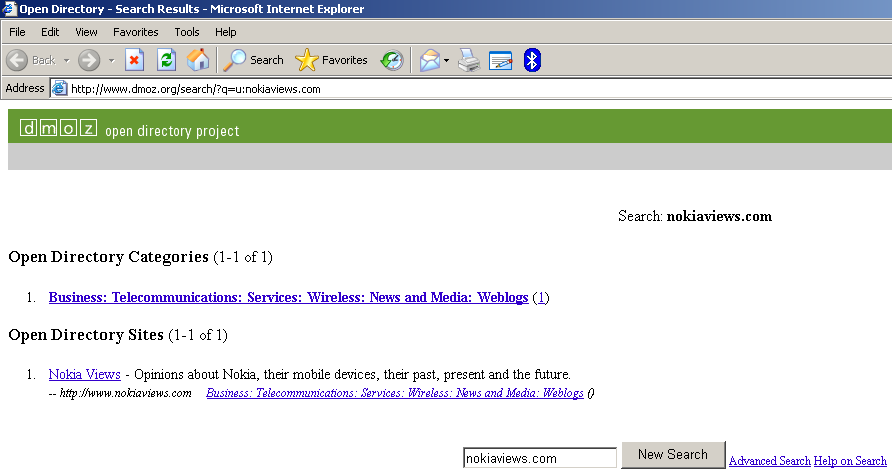Open the Help on Search link

point(850,461)
